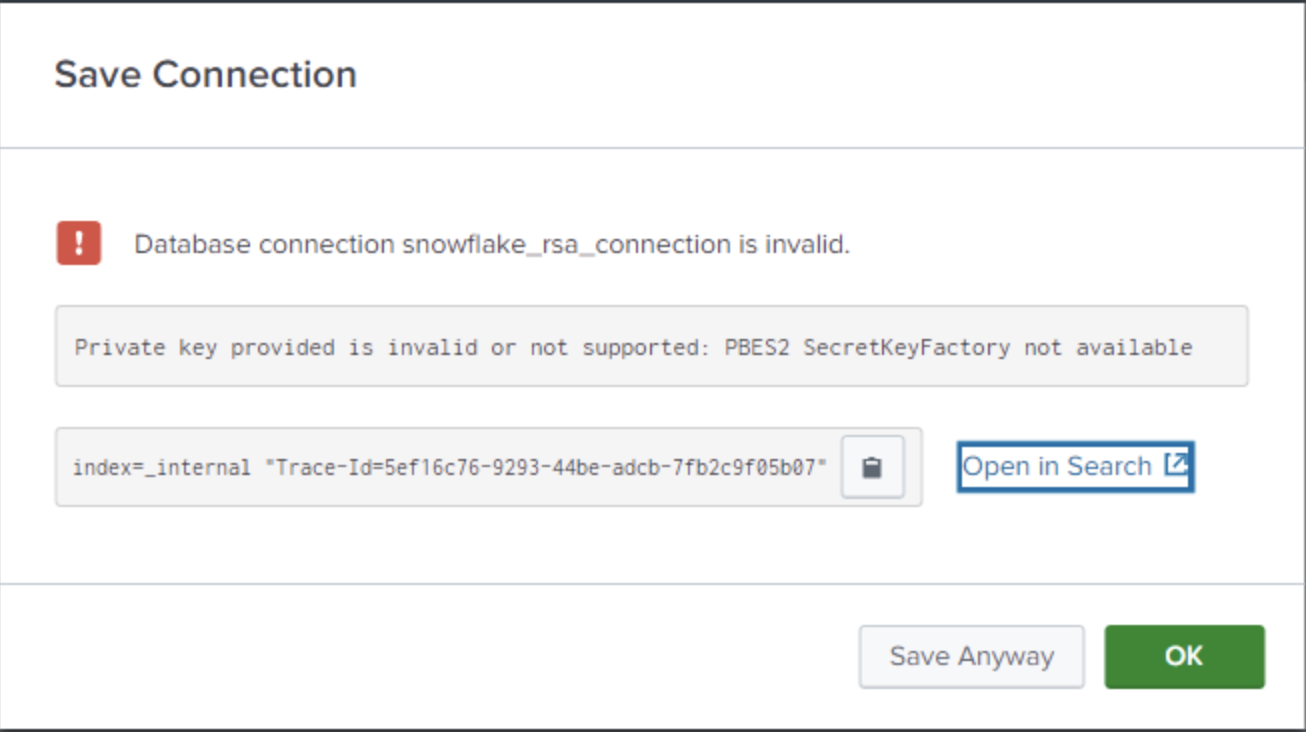
Task: Dismiss the error by clicking Save Anyway
Action: tap(971, 656)
